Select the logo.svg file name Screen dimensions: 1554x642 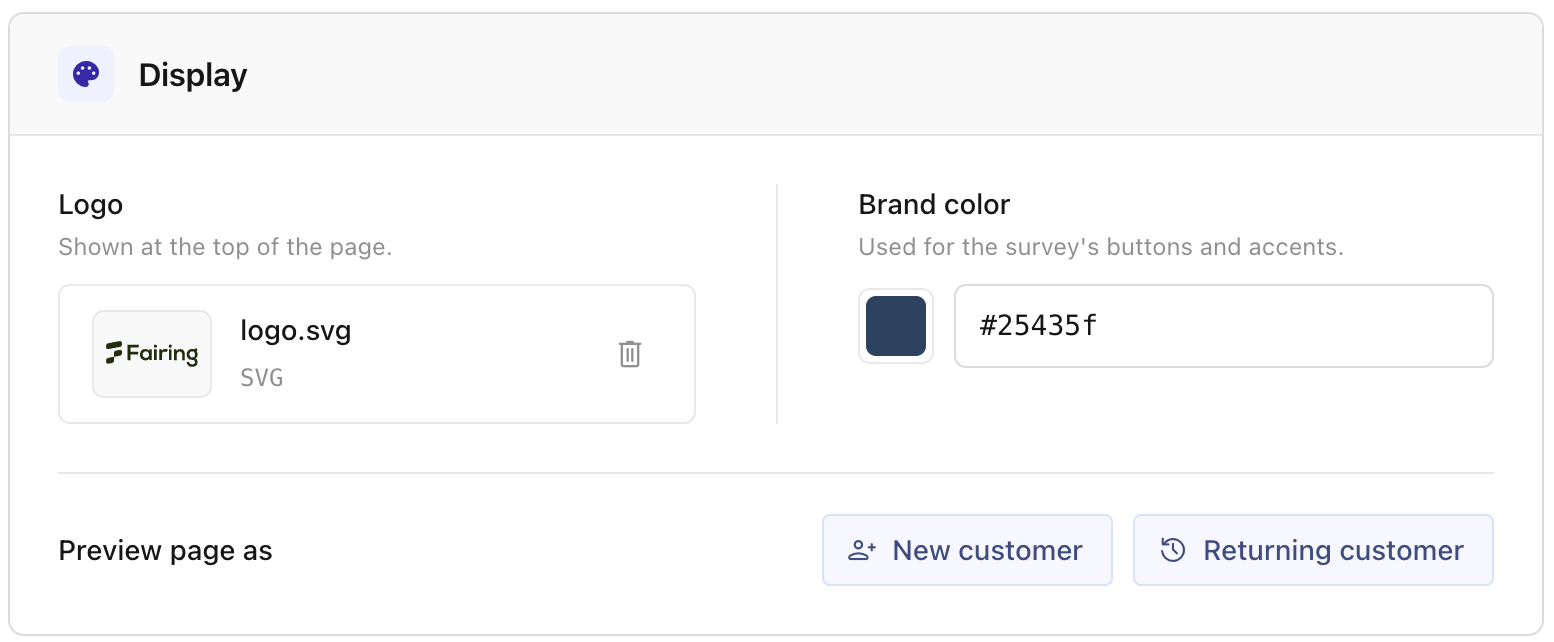tap(296, 331)
